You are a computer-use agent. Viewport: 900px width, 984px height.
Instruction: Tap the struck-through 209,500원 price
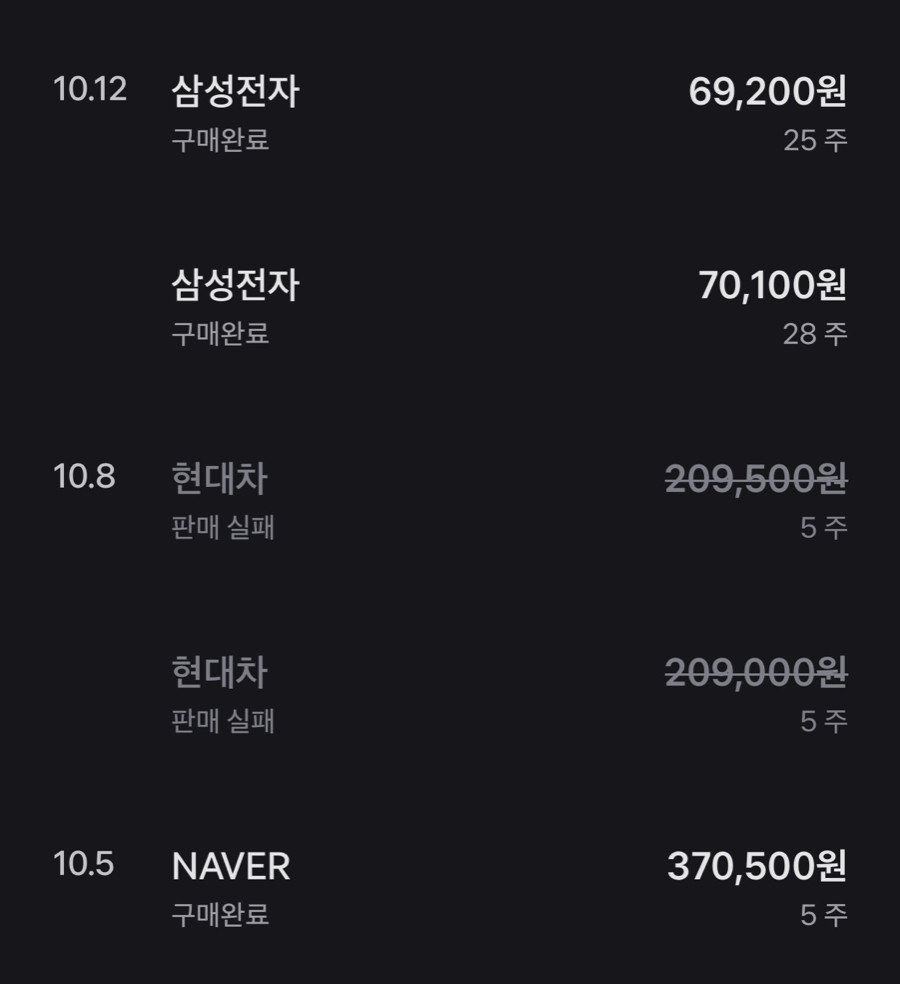756,479
